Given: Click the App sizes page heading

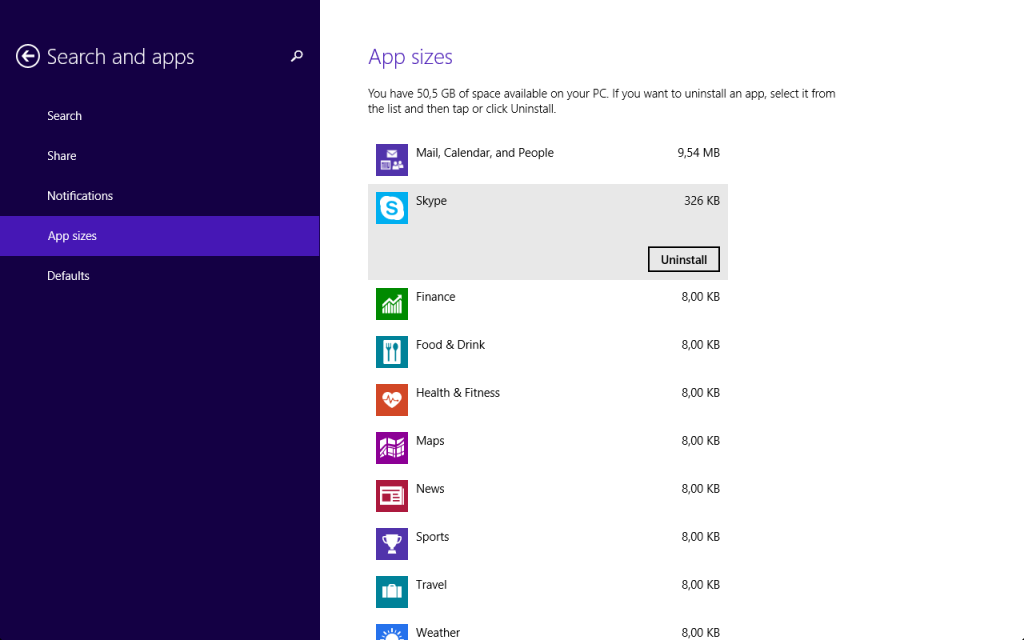Looking at the screenshot, I should [x=410, y=57].
